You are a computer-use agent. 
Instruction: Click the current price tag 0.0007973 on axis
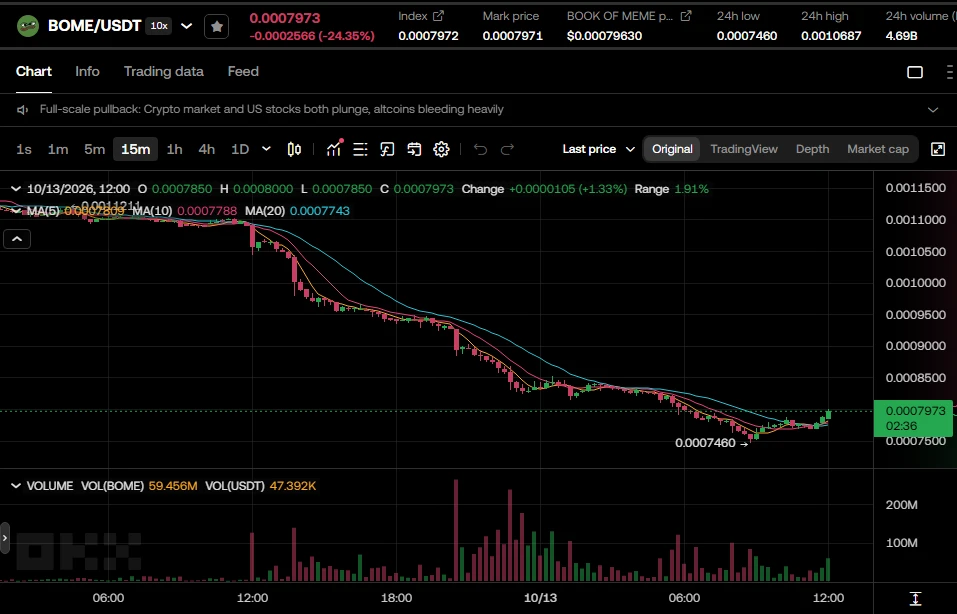tap(913, 418)
